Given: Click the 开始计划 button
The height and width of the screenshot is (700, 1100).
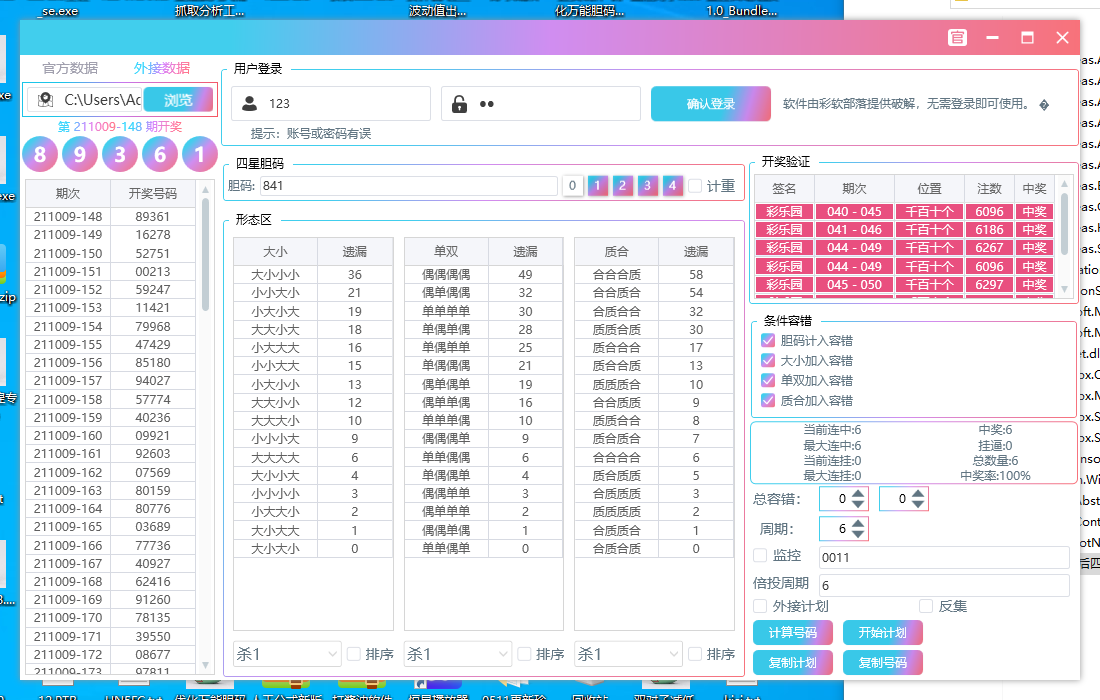Looking at the screenshot, I should tap(883, 633).
